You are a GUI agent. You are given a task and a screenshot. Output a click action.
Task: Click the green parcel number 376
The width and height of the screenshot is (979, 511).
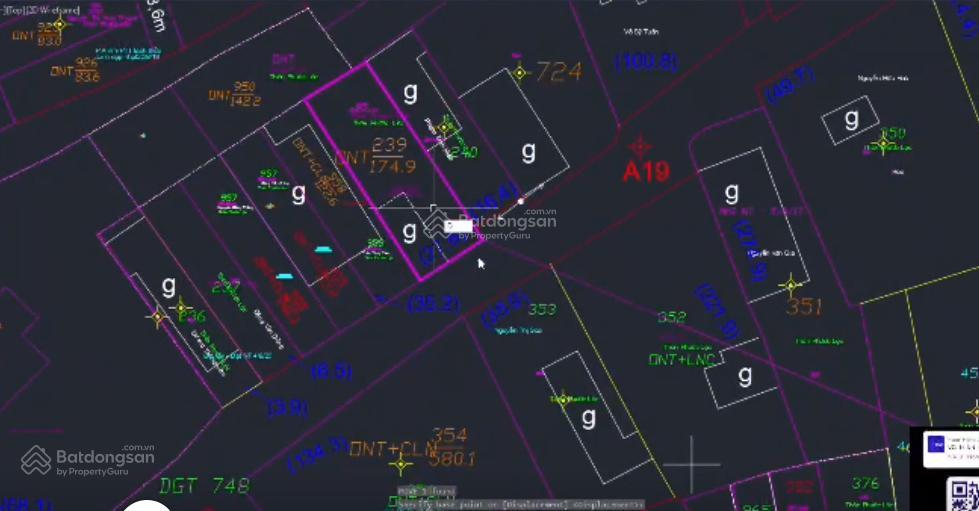click(x=864, y=484)
